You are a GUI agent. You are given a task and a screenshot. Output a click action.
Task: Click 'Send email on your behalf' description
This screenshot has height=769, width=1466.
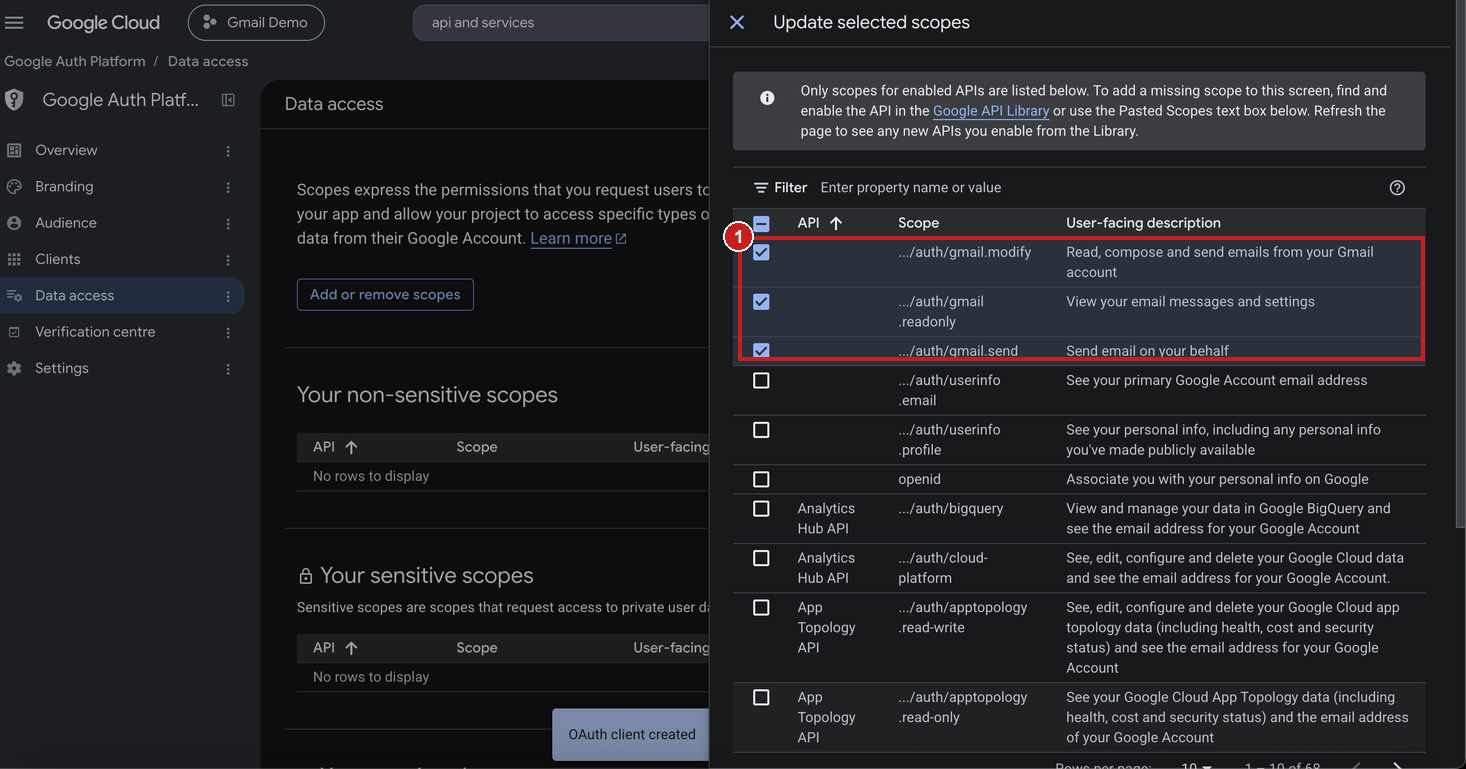1147,351
